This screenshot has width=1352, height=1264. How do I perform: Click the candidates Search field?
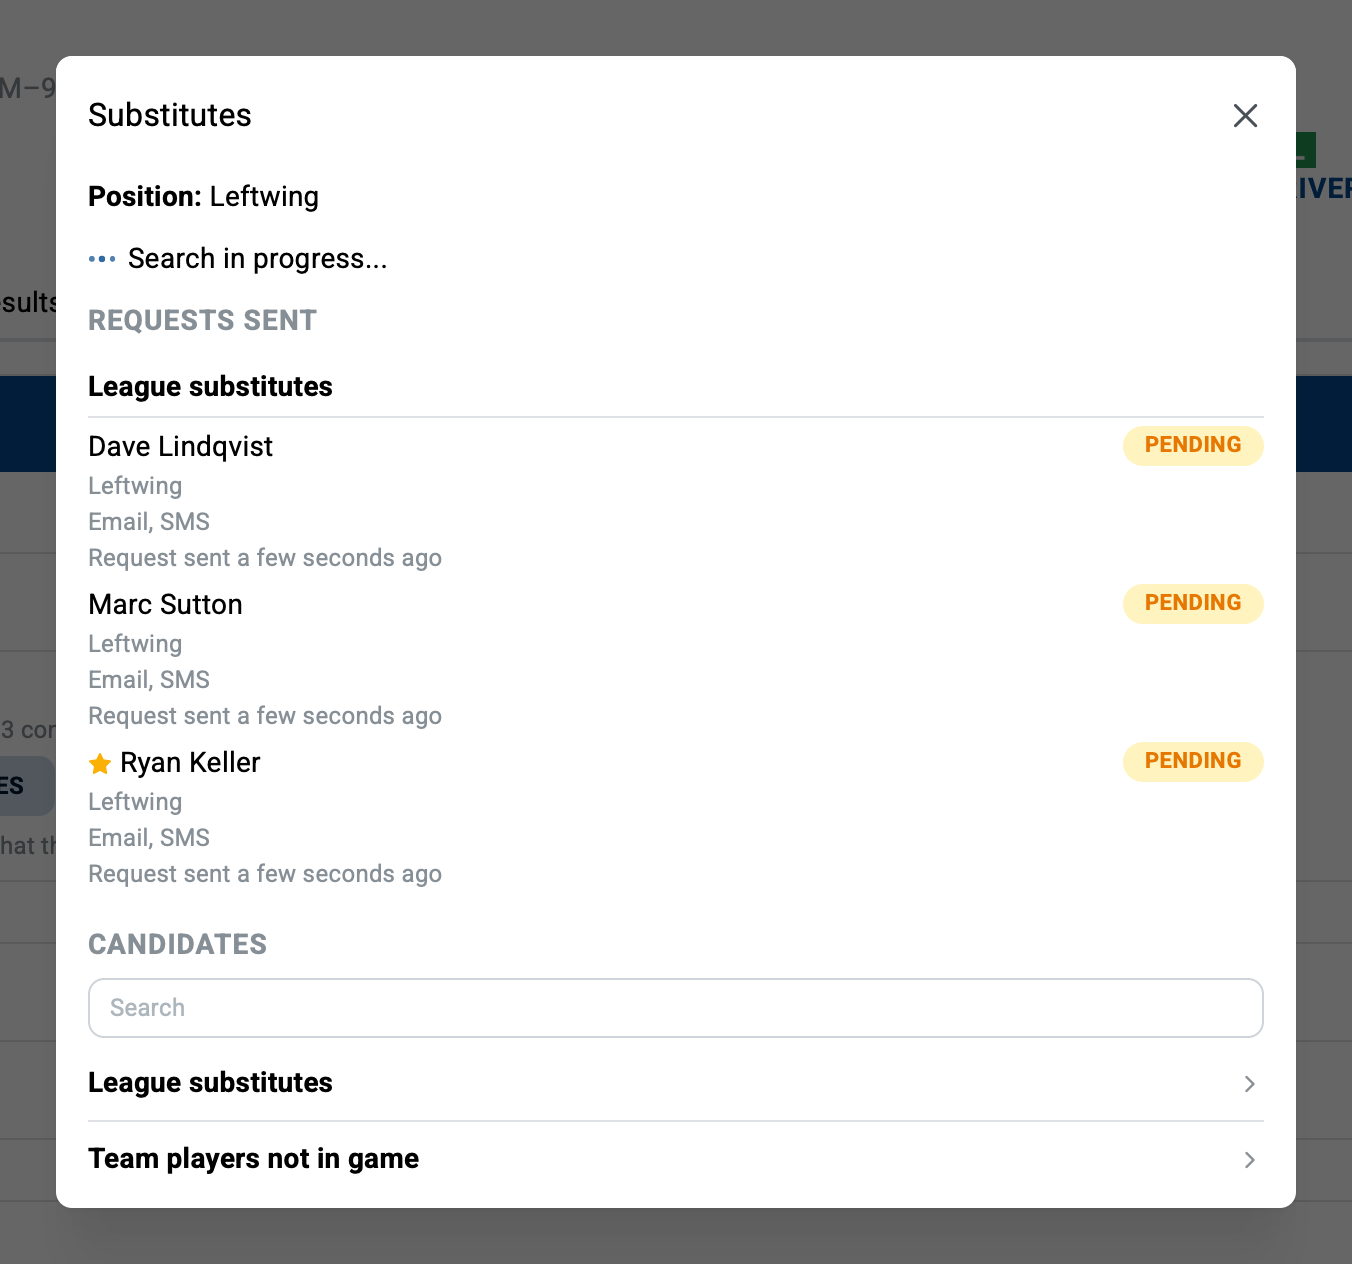(x=676, y=1008)
